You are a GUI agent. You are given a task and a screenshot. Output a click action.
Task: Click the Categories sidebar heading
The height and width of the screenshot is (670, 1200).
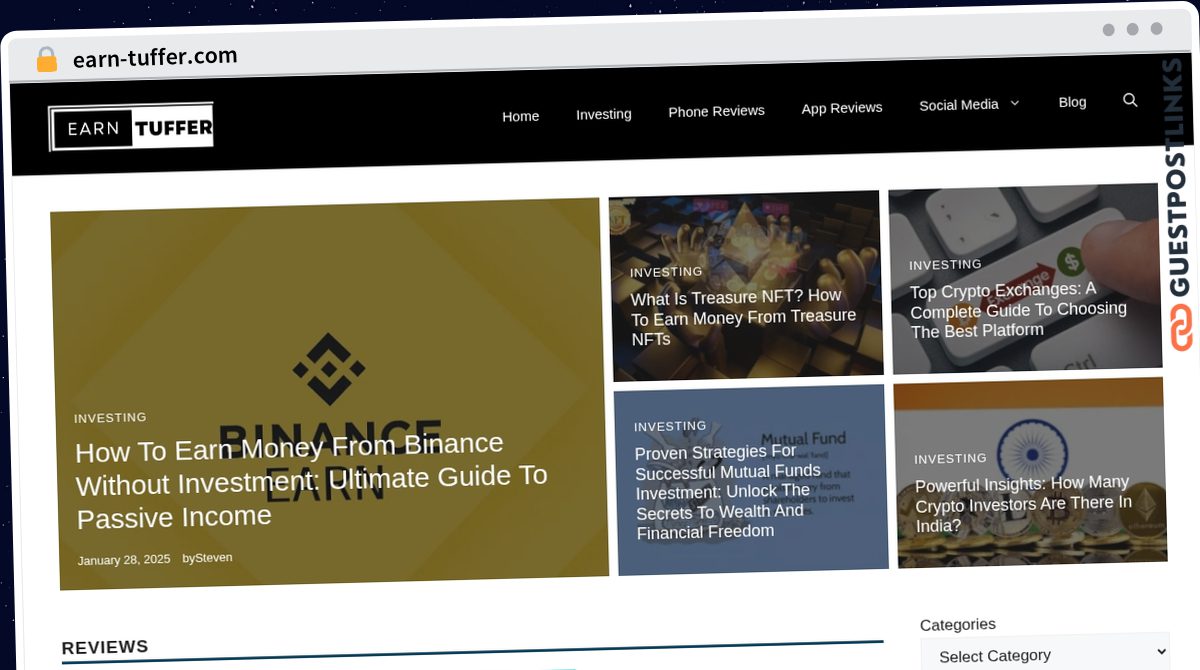(958, 625)
